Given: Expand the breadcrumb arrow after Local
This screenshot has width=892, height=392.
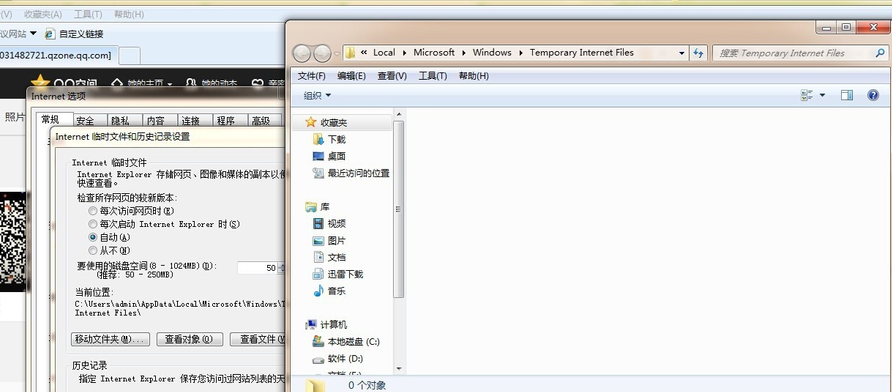Looking at the screenshot, I should click(x=404, y=52).
